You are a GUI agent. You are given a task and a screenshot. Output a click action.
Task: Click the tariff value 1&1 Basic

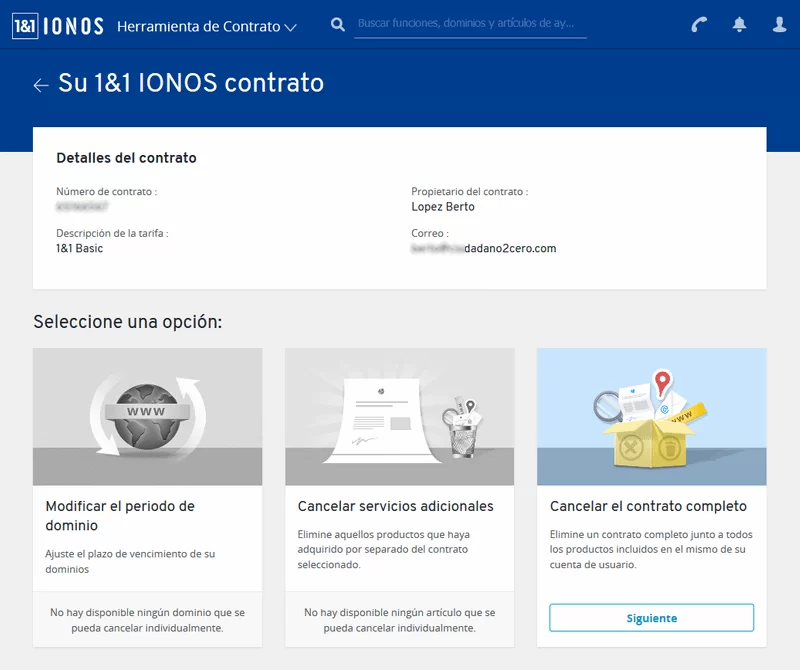click(80, 249)
